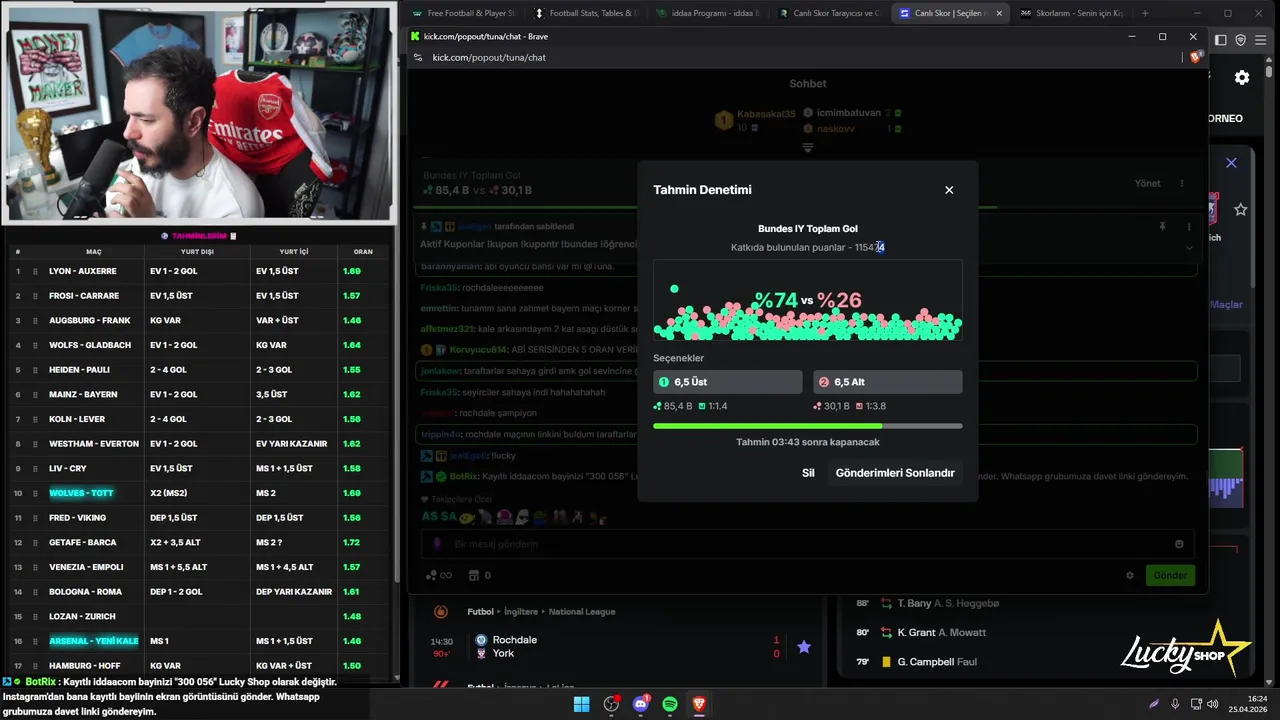The height and width of the screenshot is (720, 1280).
Task: Select the 6,5 Alt prediction option
Action: coord(888,382)
